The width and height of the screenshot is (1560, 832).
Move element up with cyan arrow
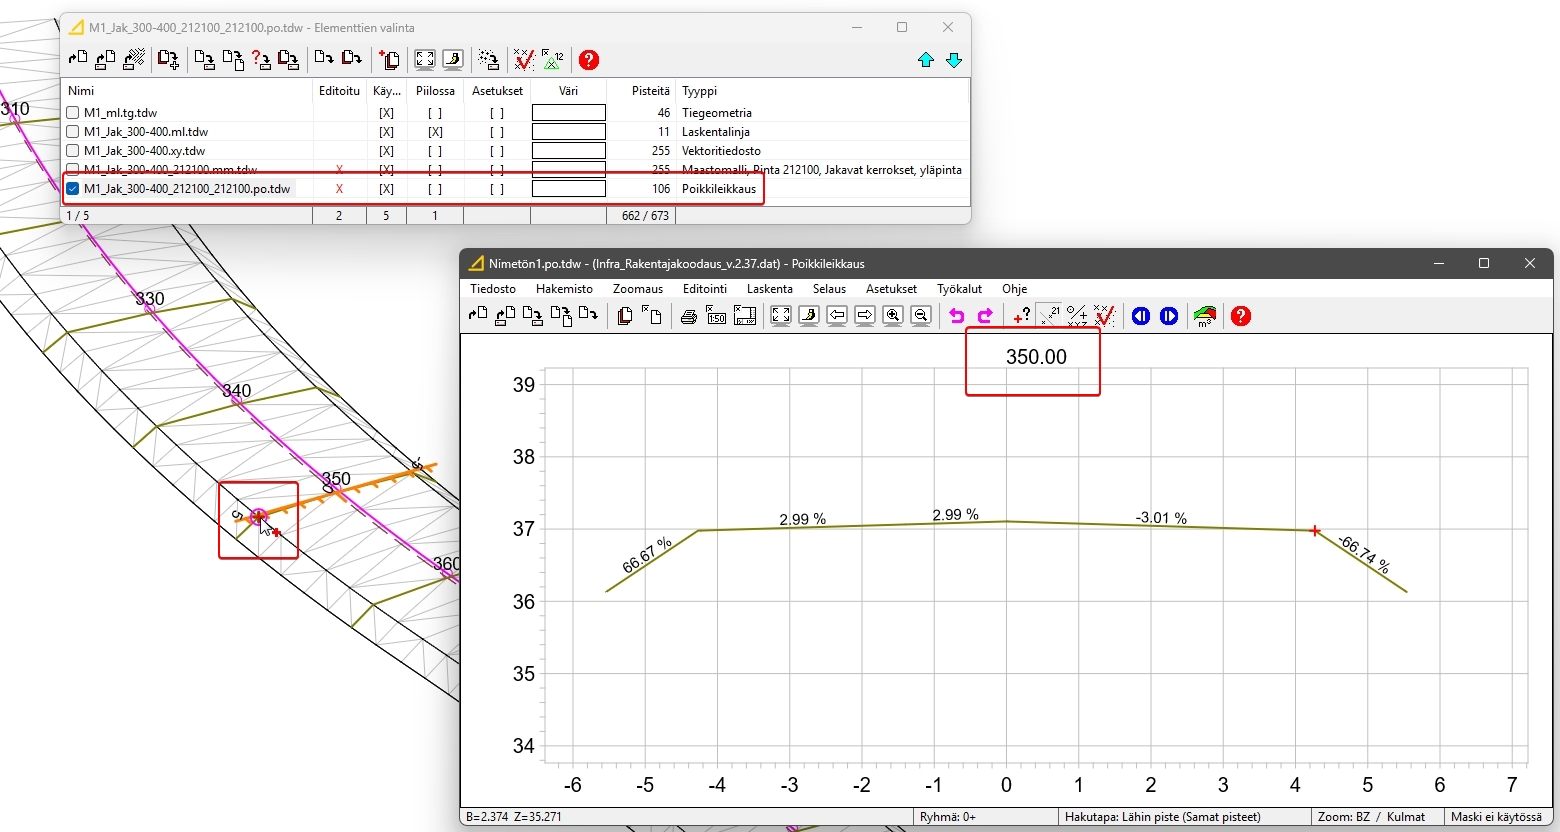coord(926,60)
